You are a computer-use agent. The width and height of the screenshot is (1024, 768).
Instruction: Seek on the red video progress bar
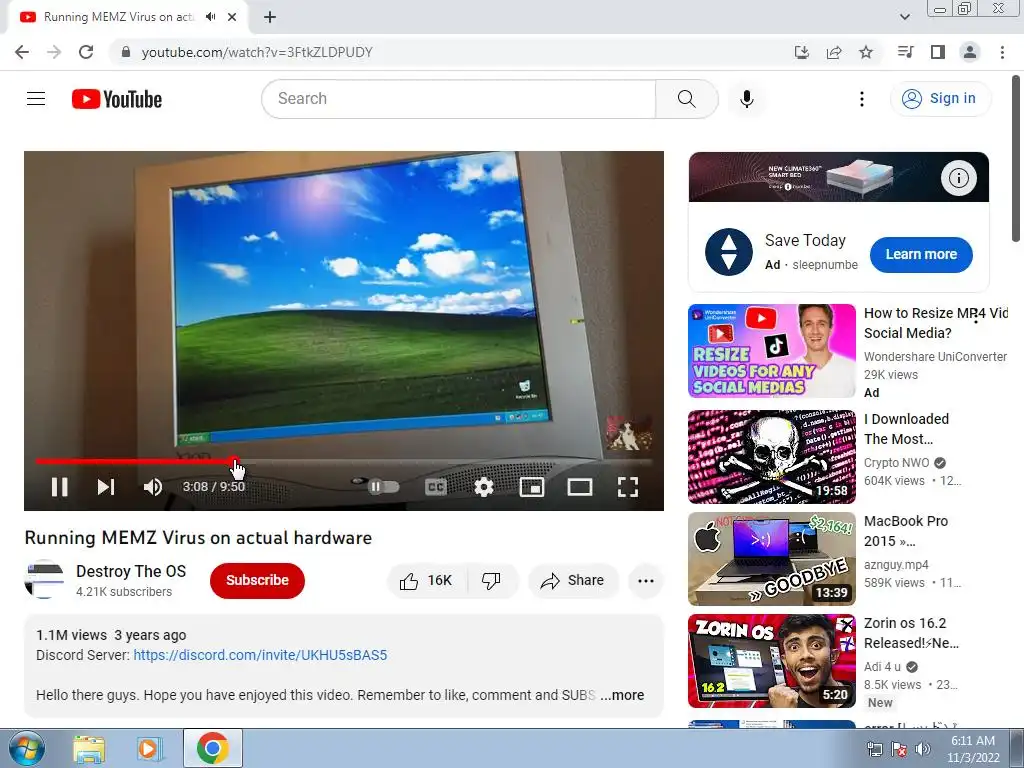point(344,461)
